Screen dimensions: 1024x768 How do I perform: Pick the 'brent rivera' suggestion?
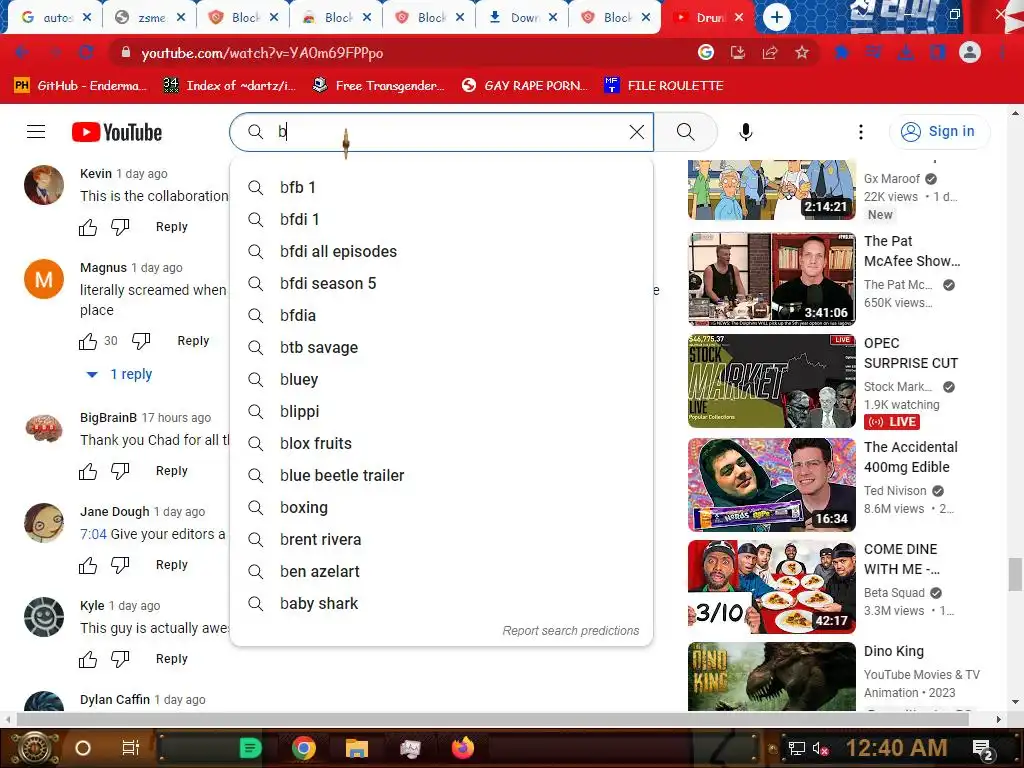tap(441, 539)
